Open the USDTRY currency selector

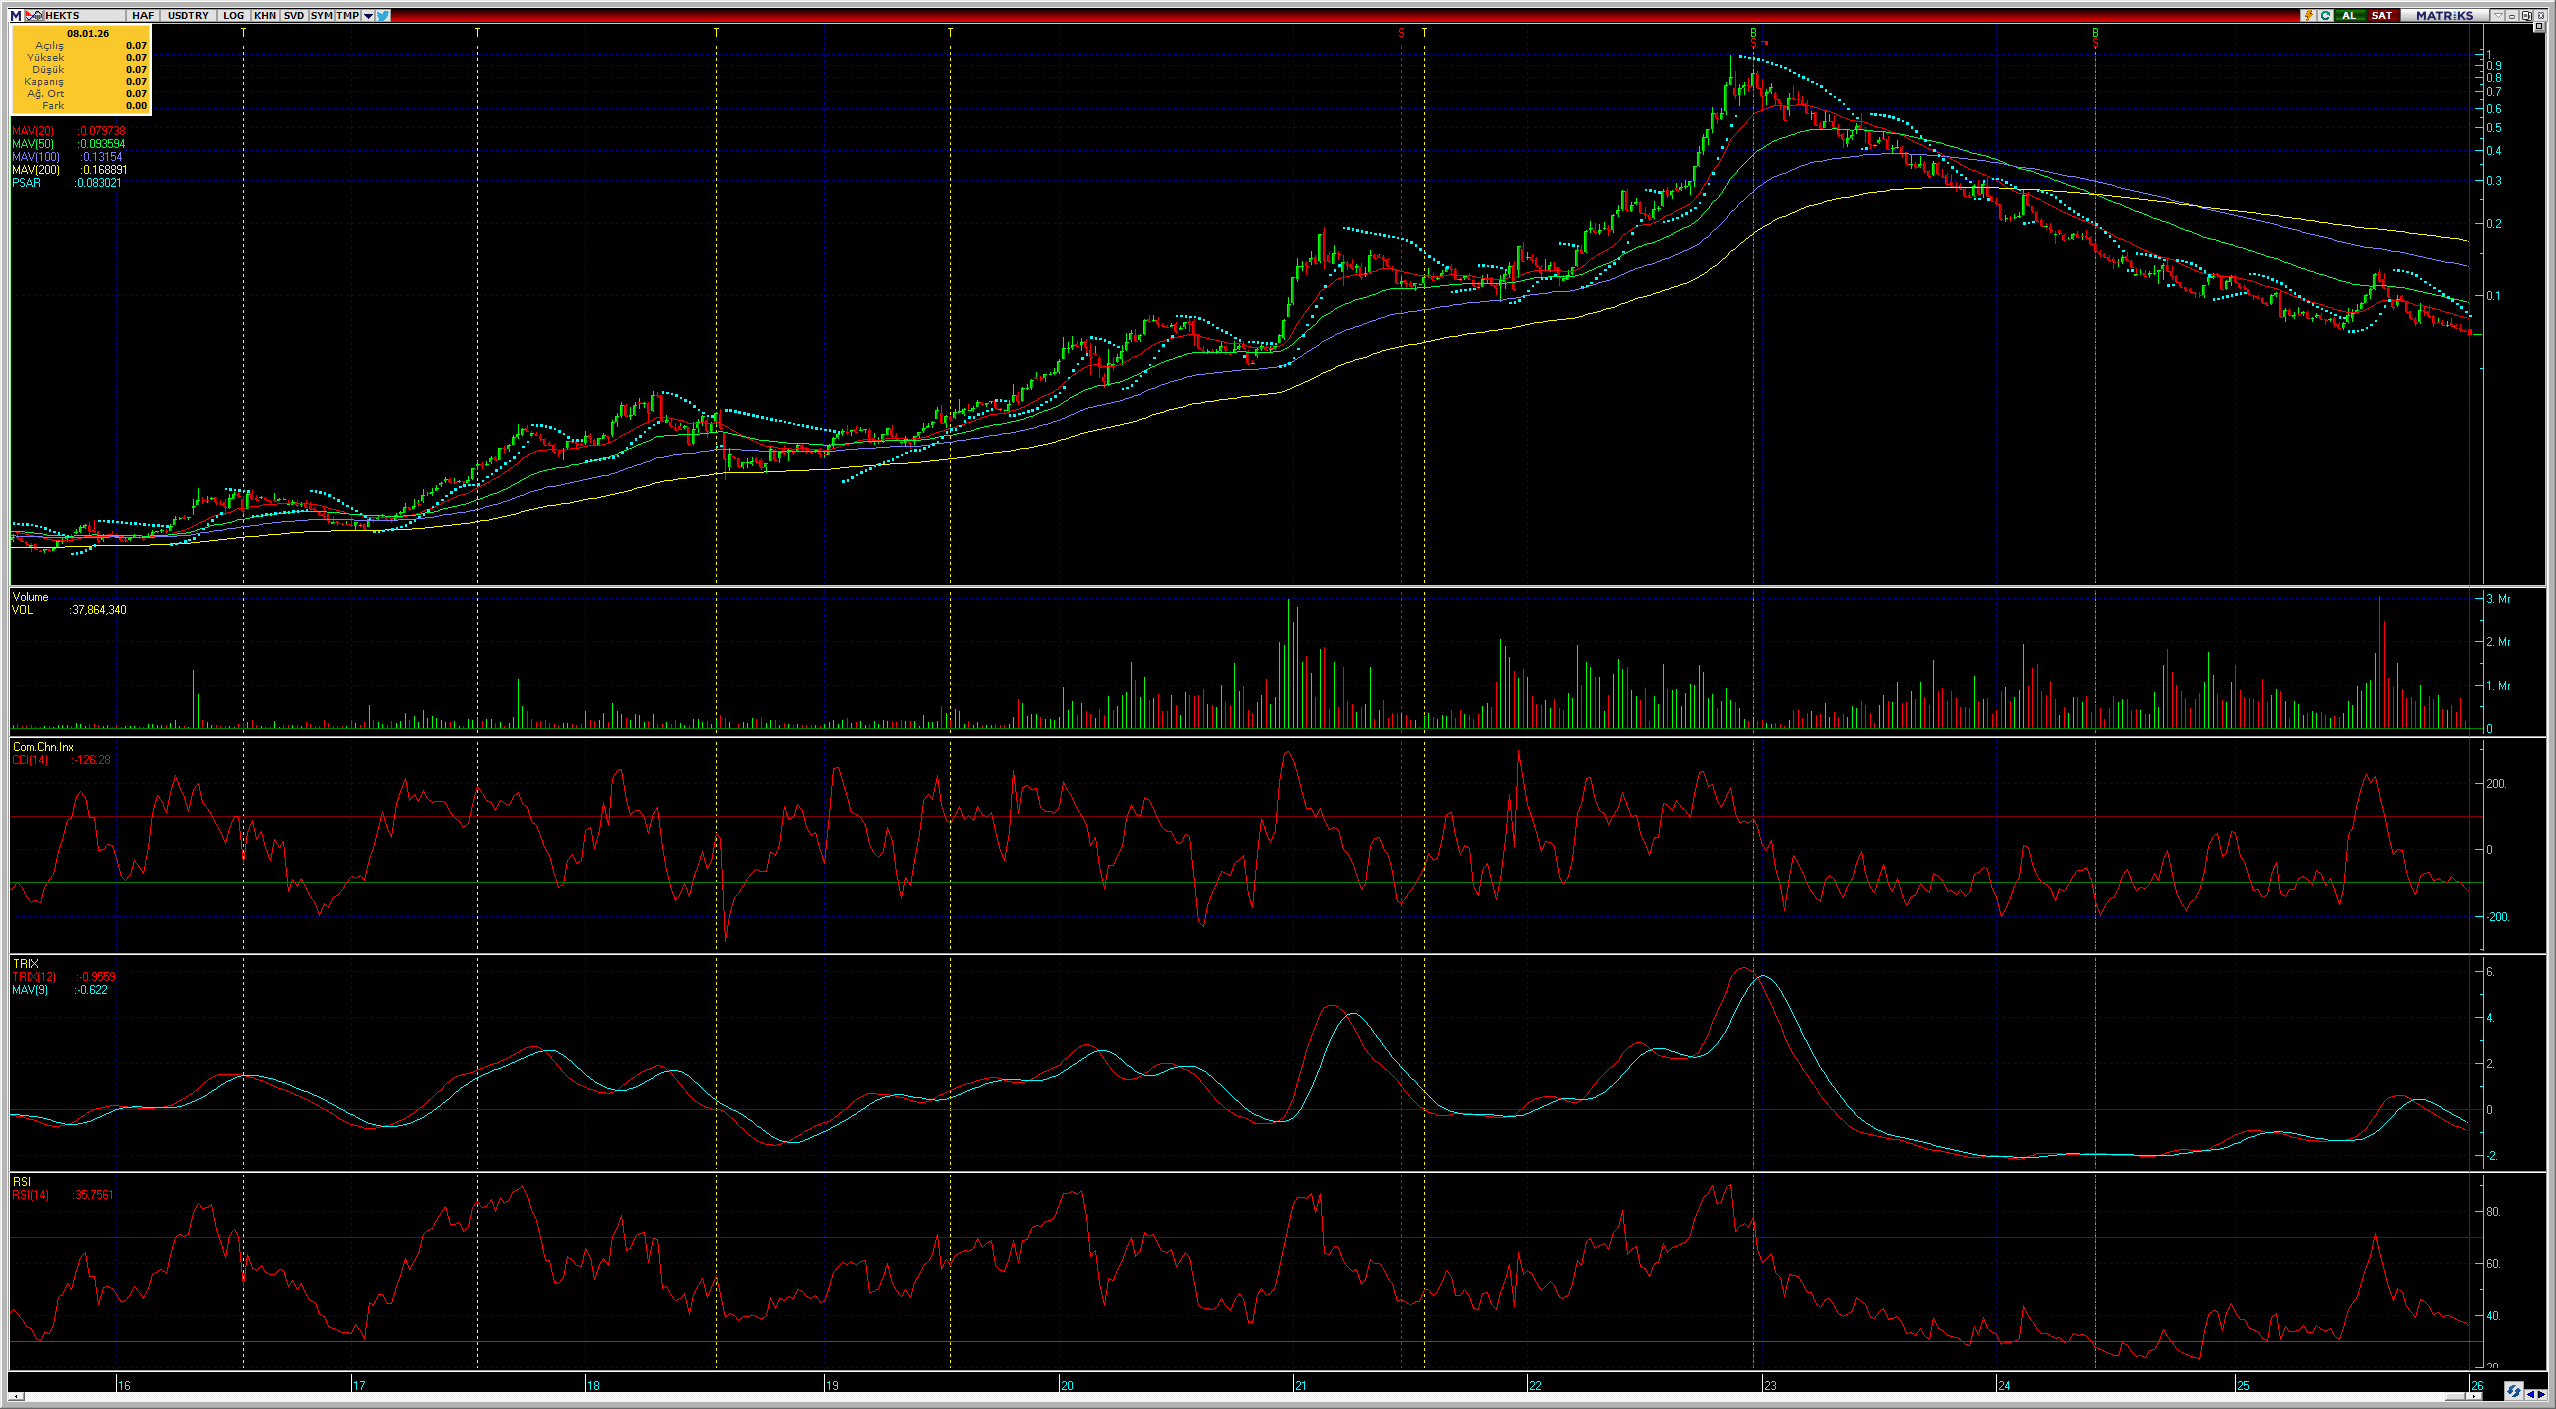coord(188,15)
